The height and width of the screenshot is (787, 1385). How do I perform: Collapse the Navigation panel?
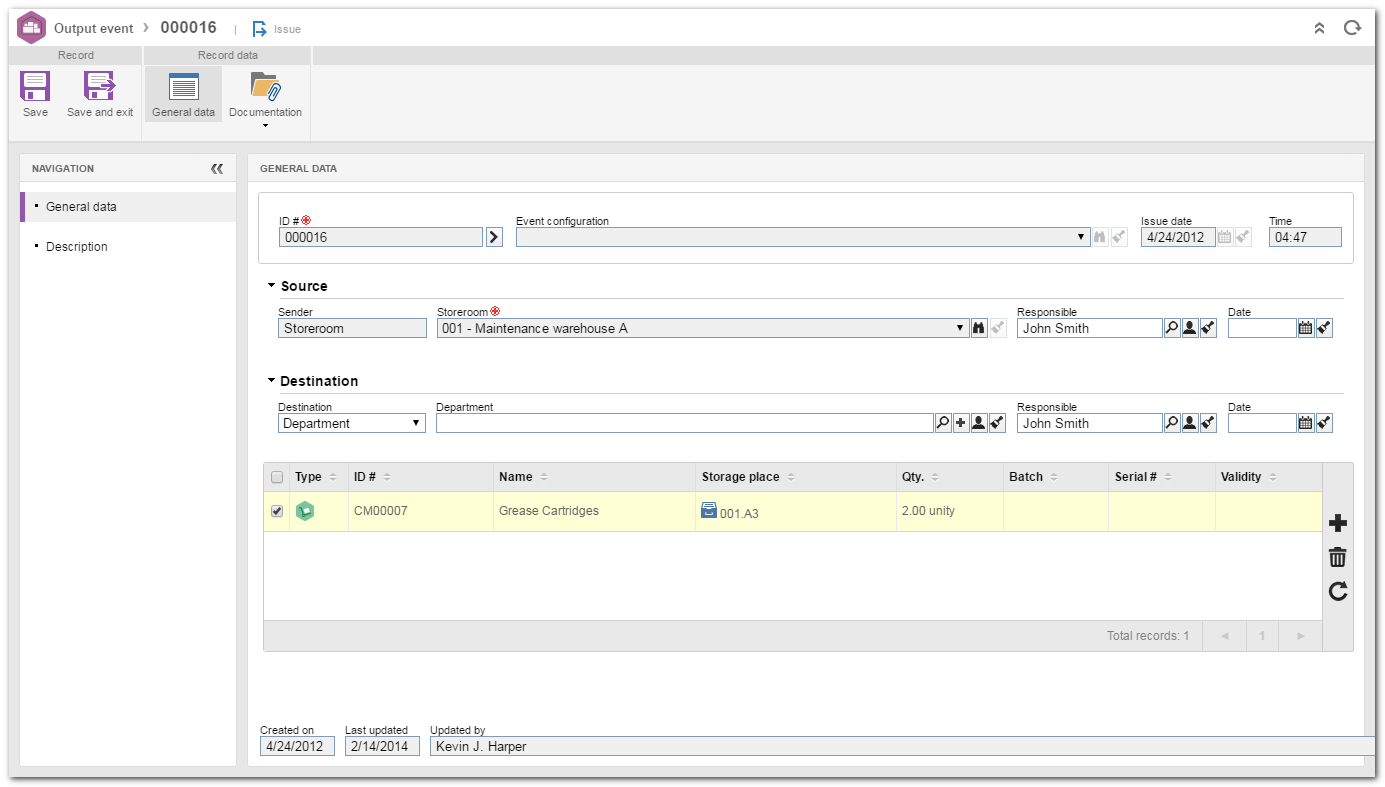[217, 169]
